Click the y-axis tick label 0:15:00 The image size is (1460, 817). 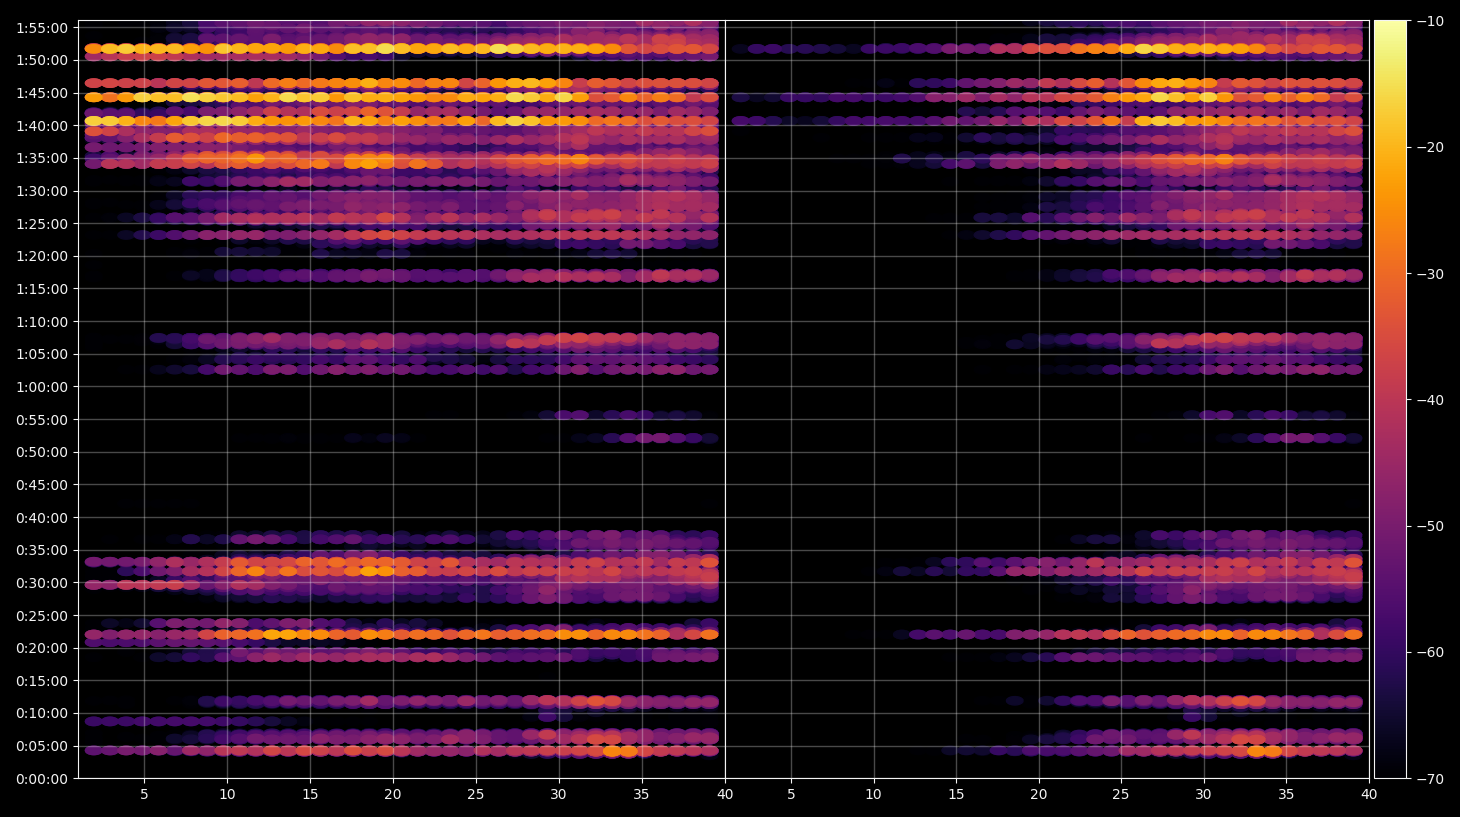42,681
